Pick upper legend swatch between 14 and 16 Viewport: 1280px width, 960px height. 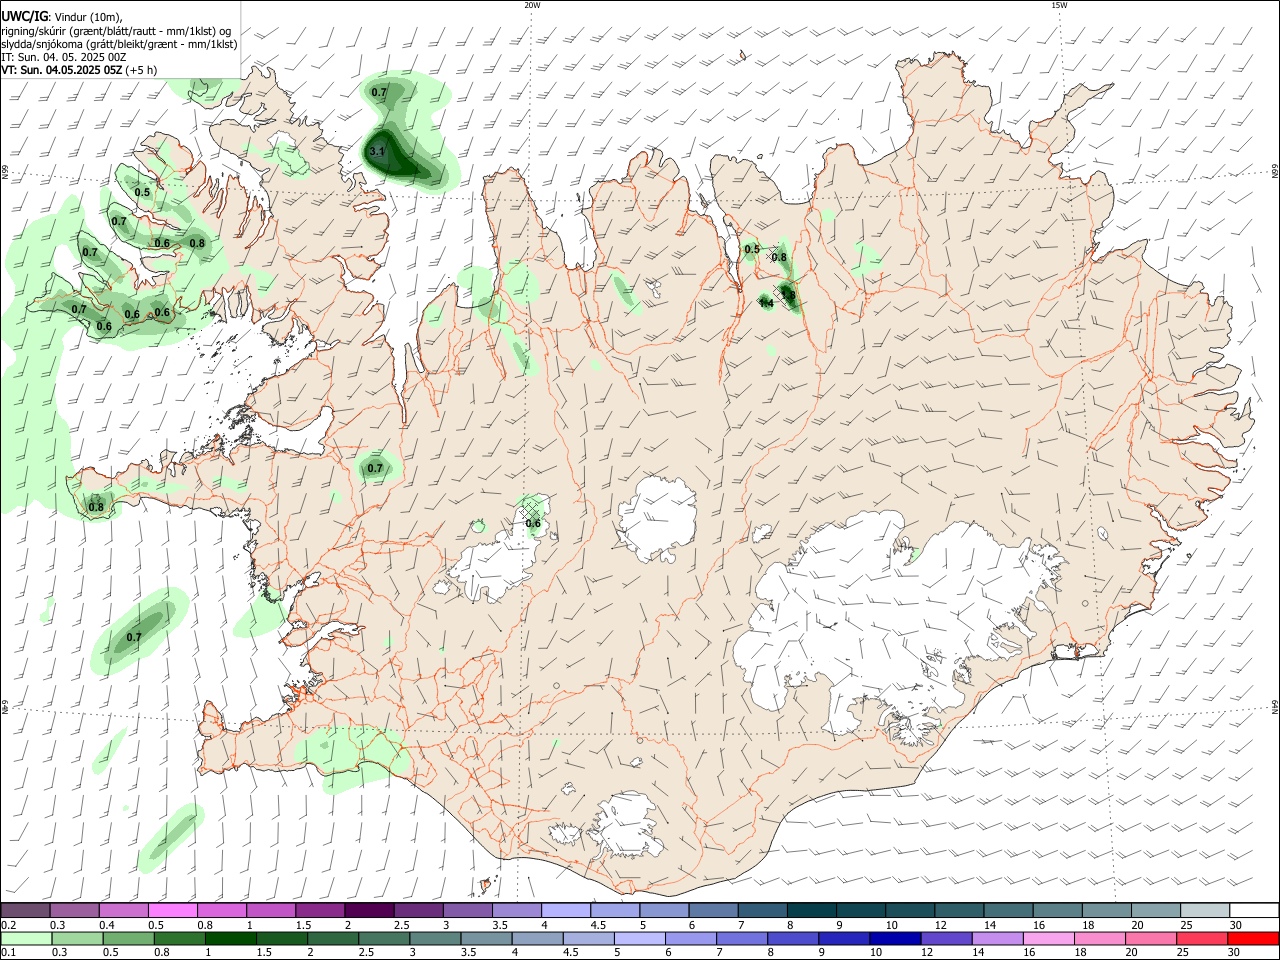tap(1007, 910)
